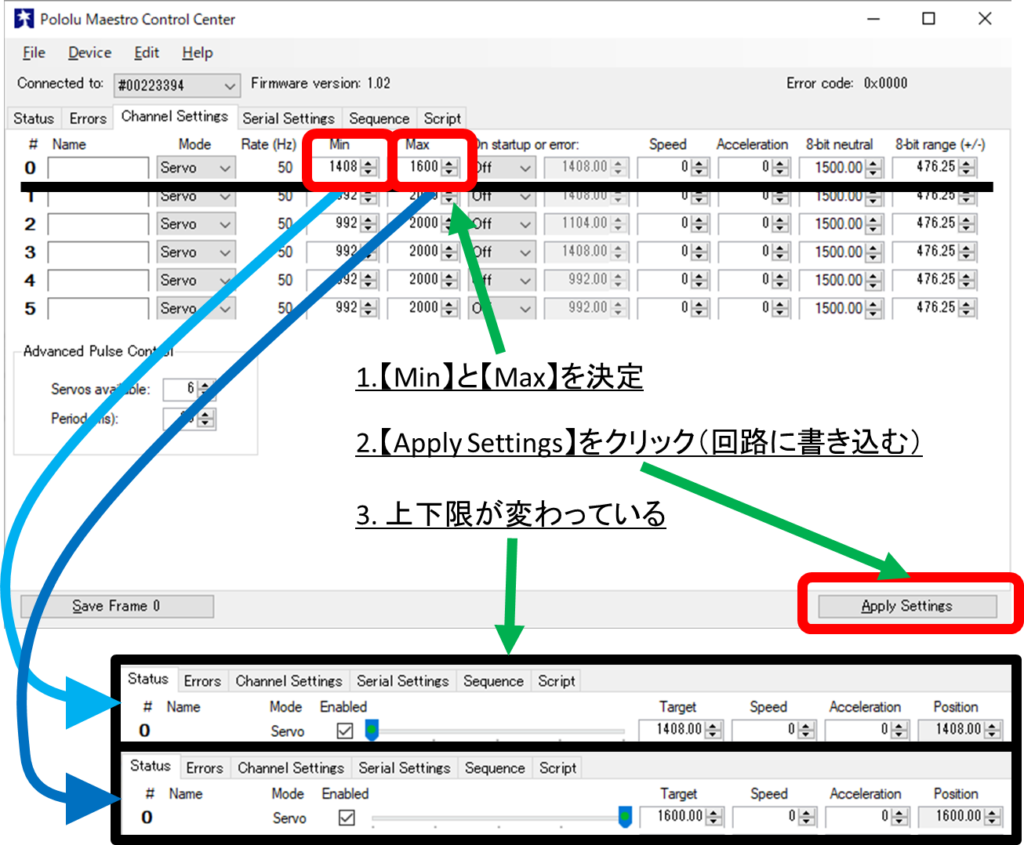Expand the startup-or-error dropdown for channel 5
Image resolution: width=1024 pixels, height=845 pixels.
click(x=502, y=308)
